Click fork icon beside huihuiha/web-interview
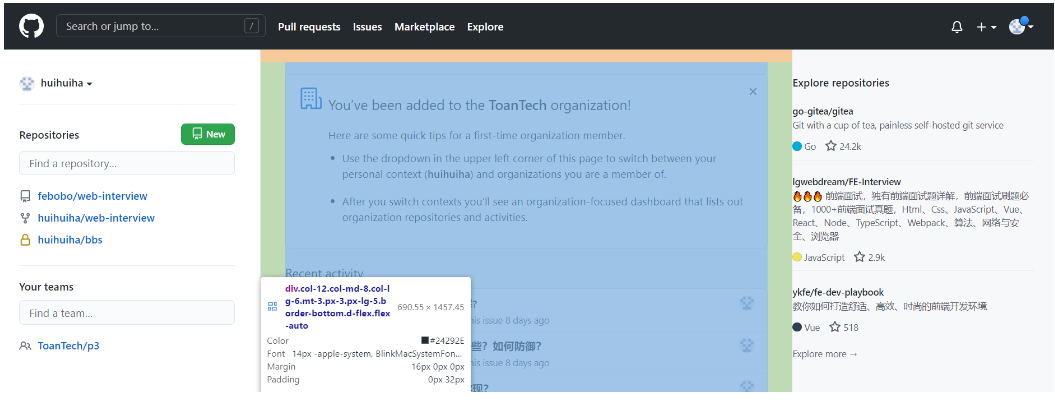 (26, 218)
